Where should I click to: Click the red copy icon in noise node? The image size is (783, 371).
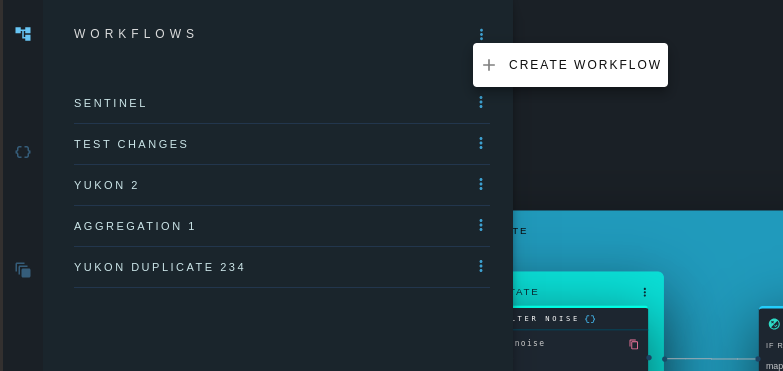coord(634,344)
